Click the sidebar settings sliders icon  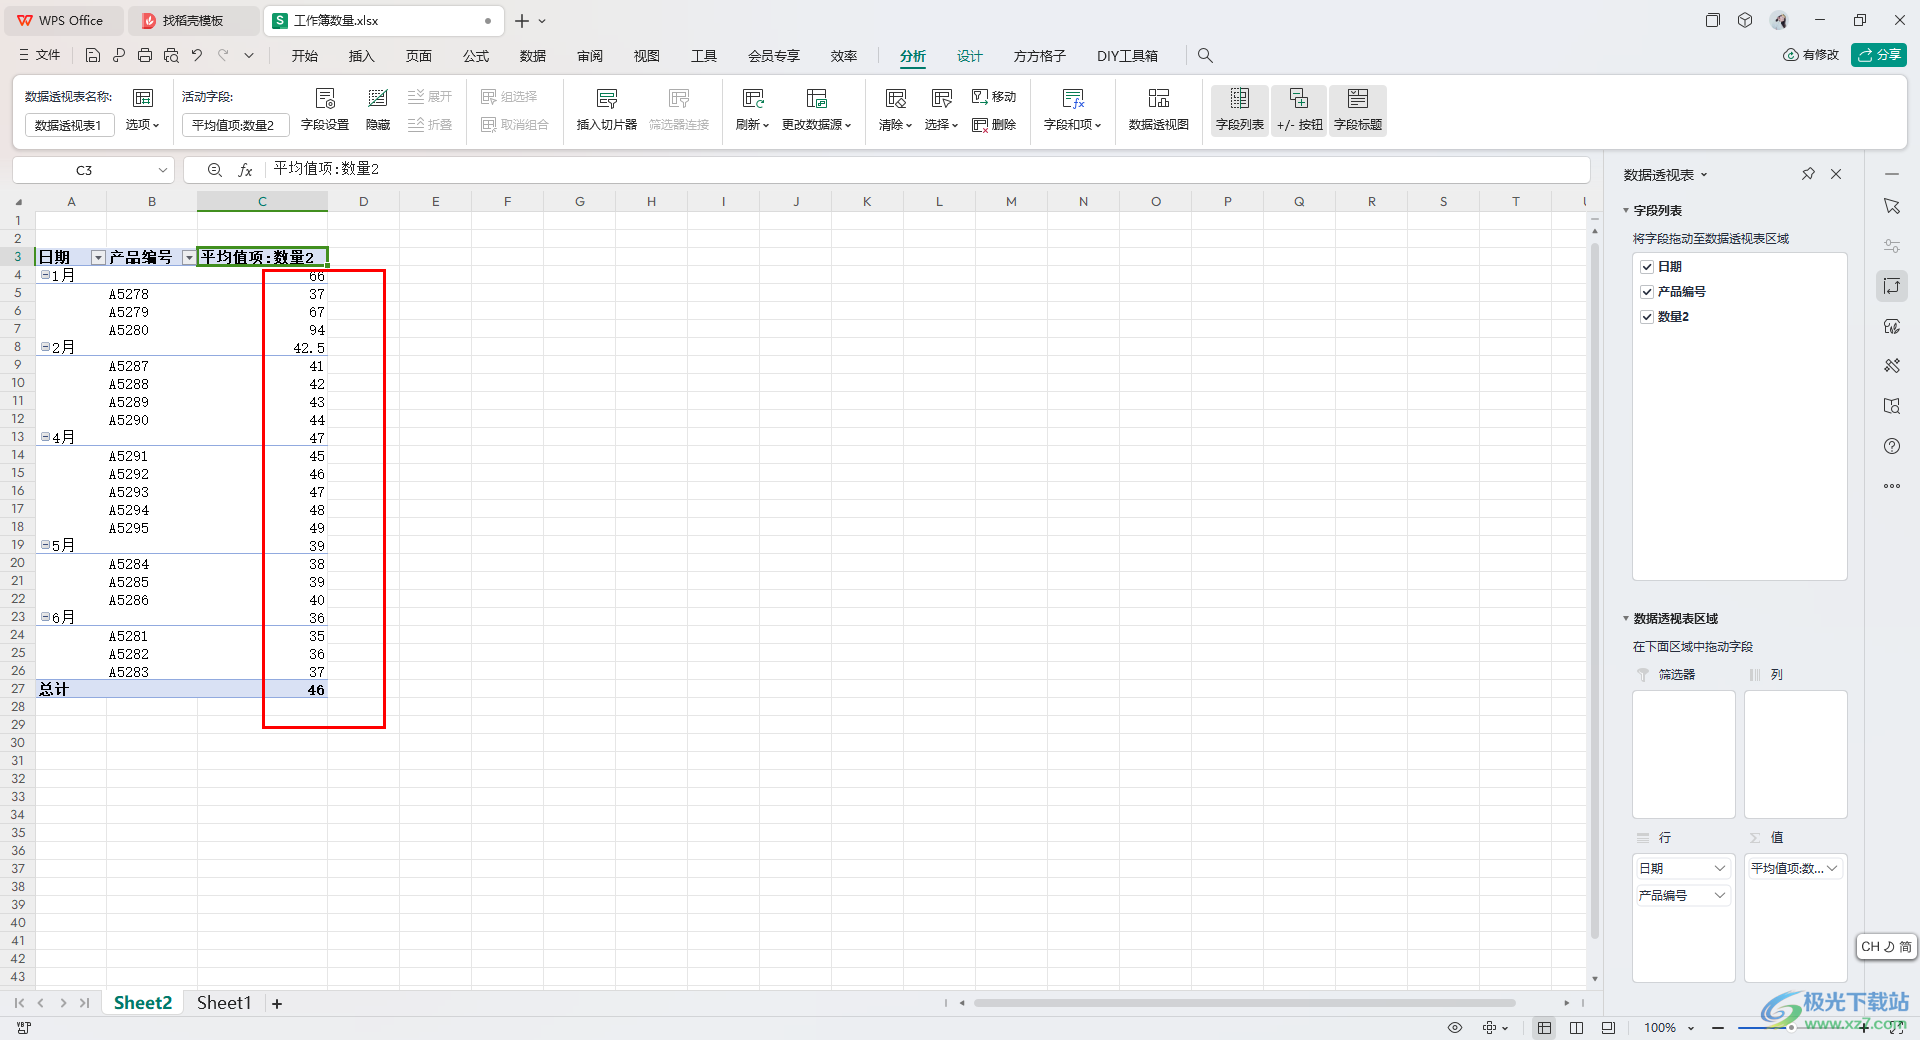(1892, 246)
